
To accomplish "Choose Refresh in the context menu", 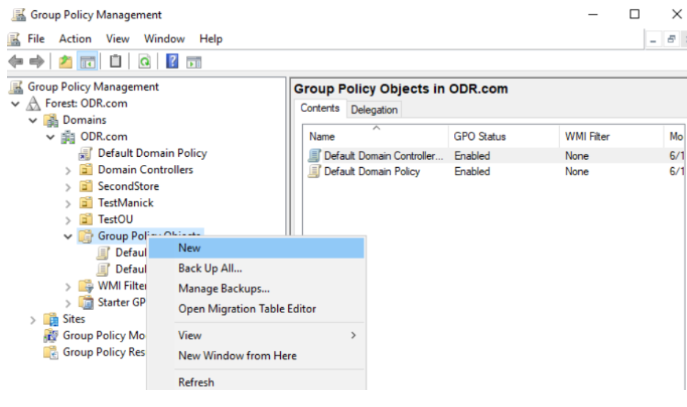I will (x=256, y=382).
